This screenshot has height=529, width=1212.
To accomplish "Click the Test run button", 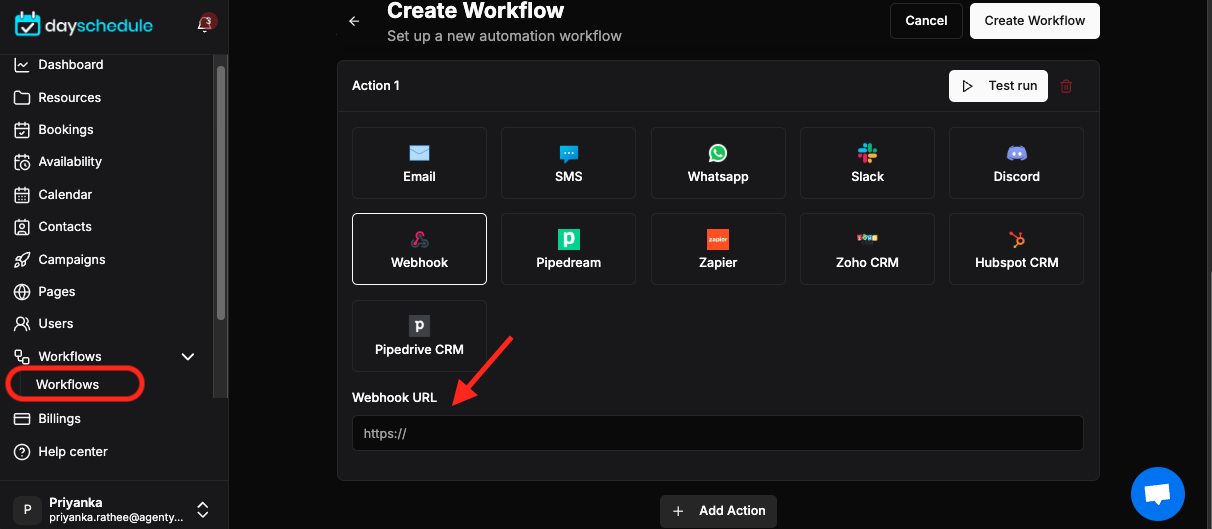I will (998, 86).
